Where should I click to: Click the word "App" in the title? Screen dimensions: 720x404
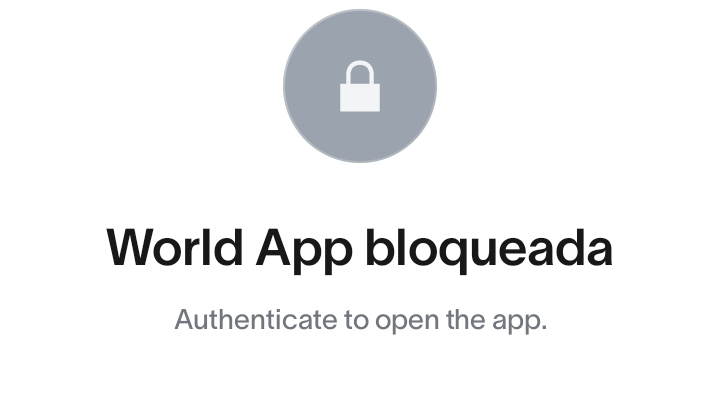coord(304,251)
